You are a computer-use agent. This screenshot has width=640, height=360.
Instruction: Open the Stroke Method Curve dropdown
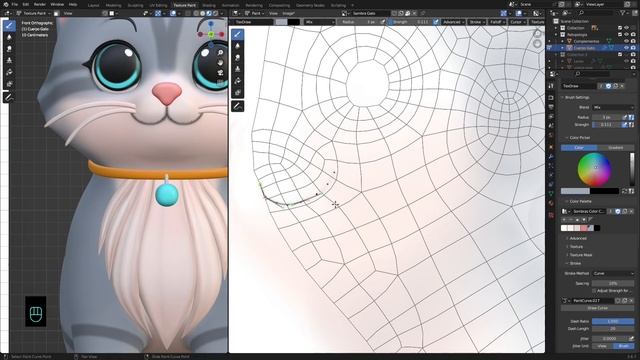613,273
